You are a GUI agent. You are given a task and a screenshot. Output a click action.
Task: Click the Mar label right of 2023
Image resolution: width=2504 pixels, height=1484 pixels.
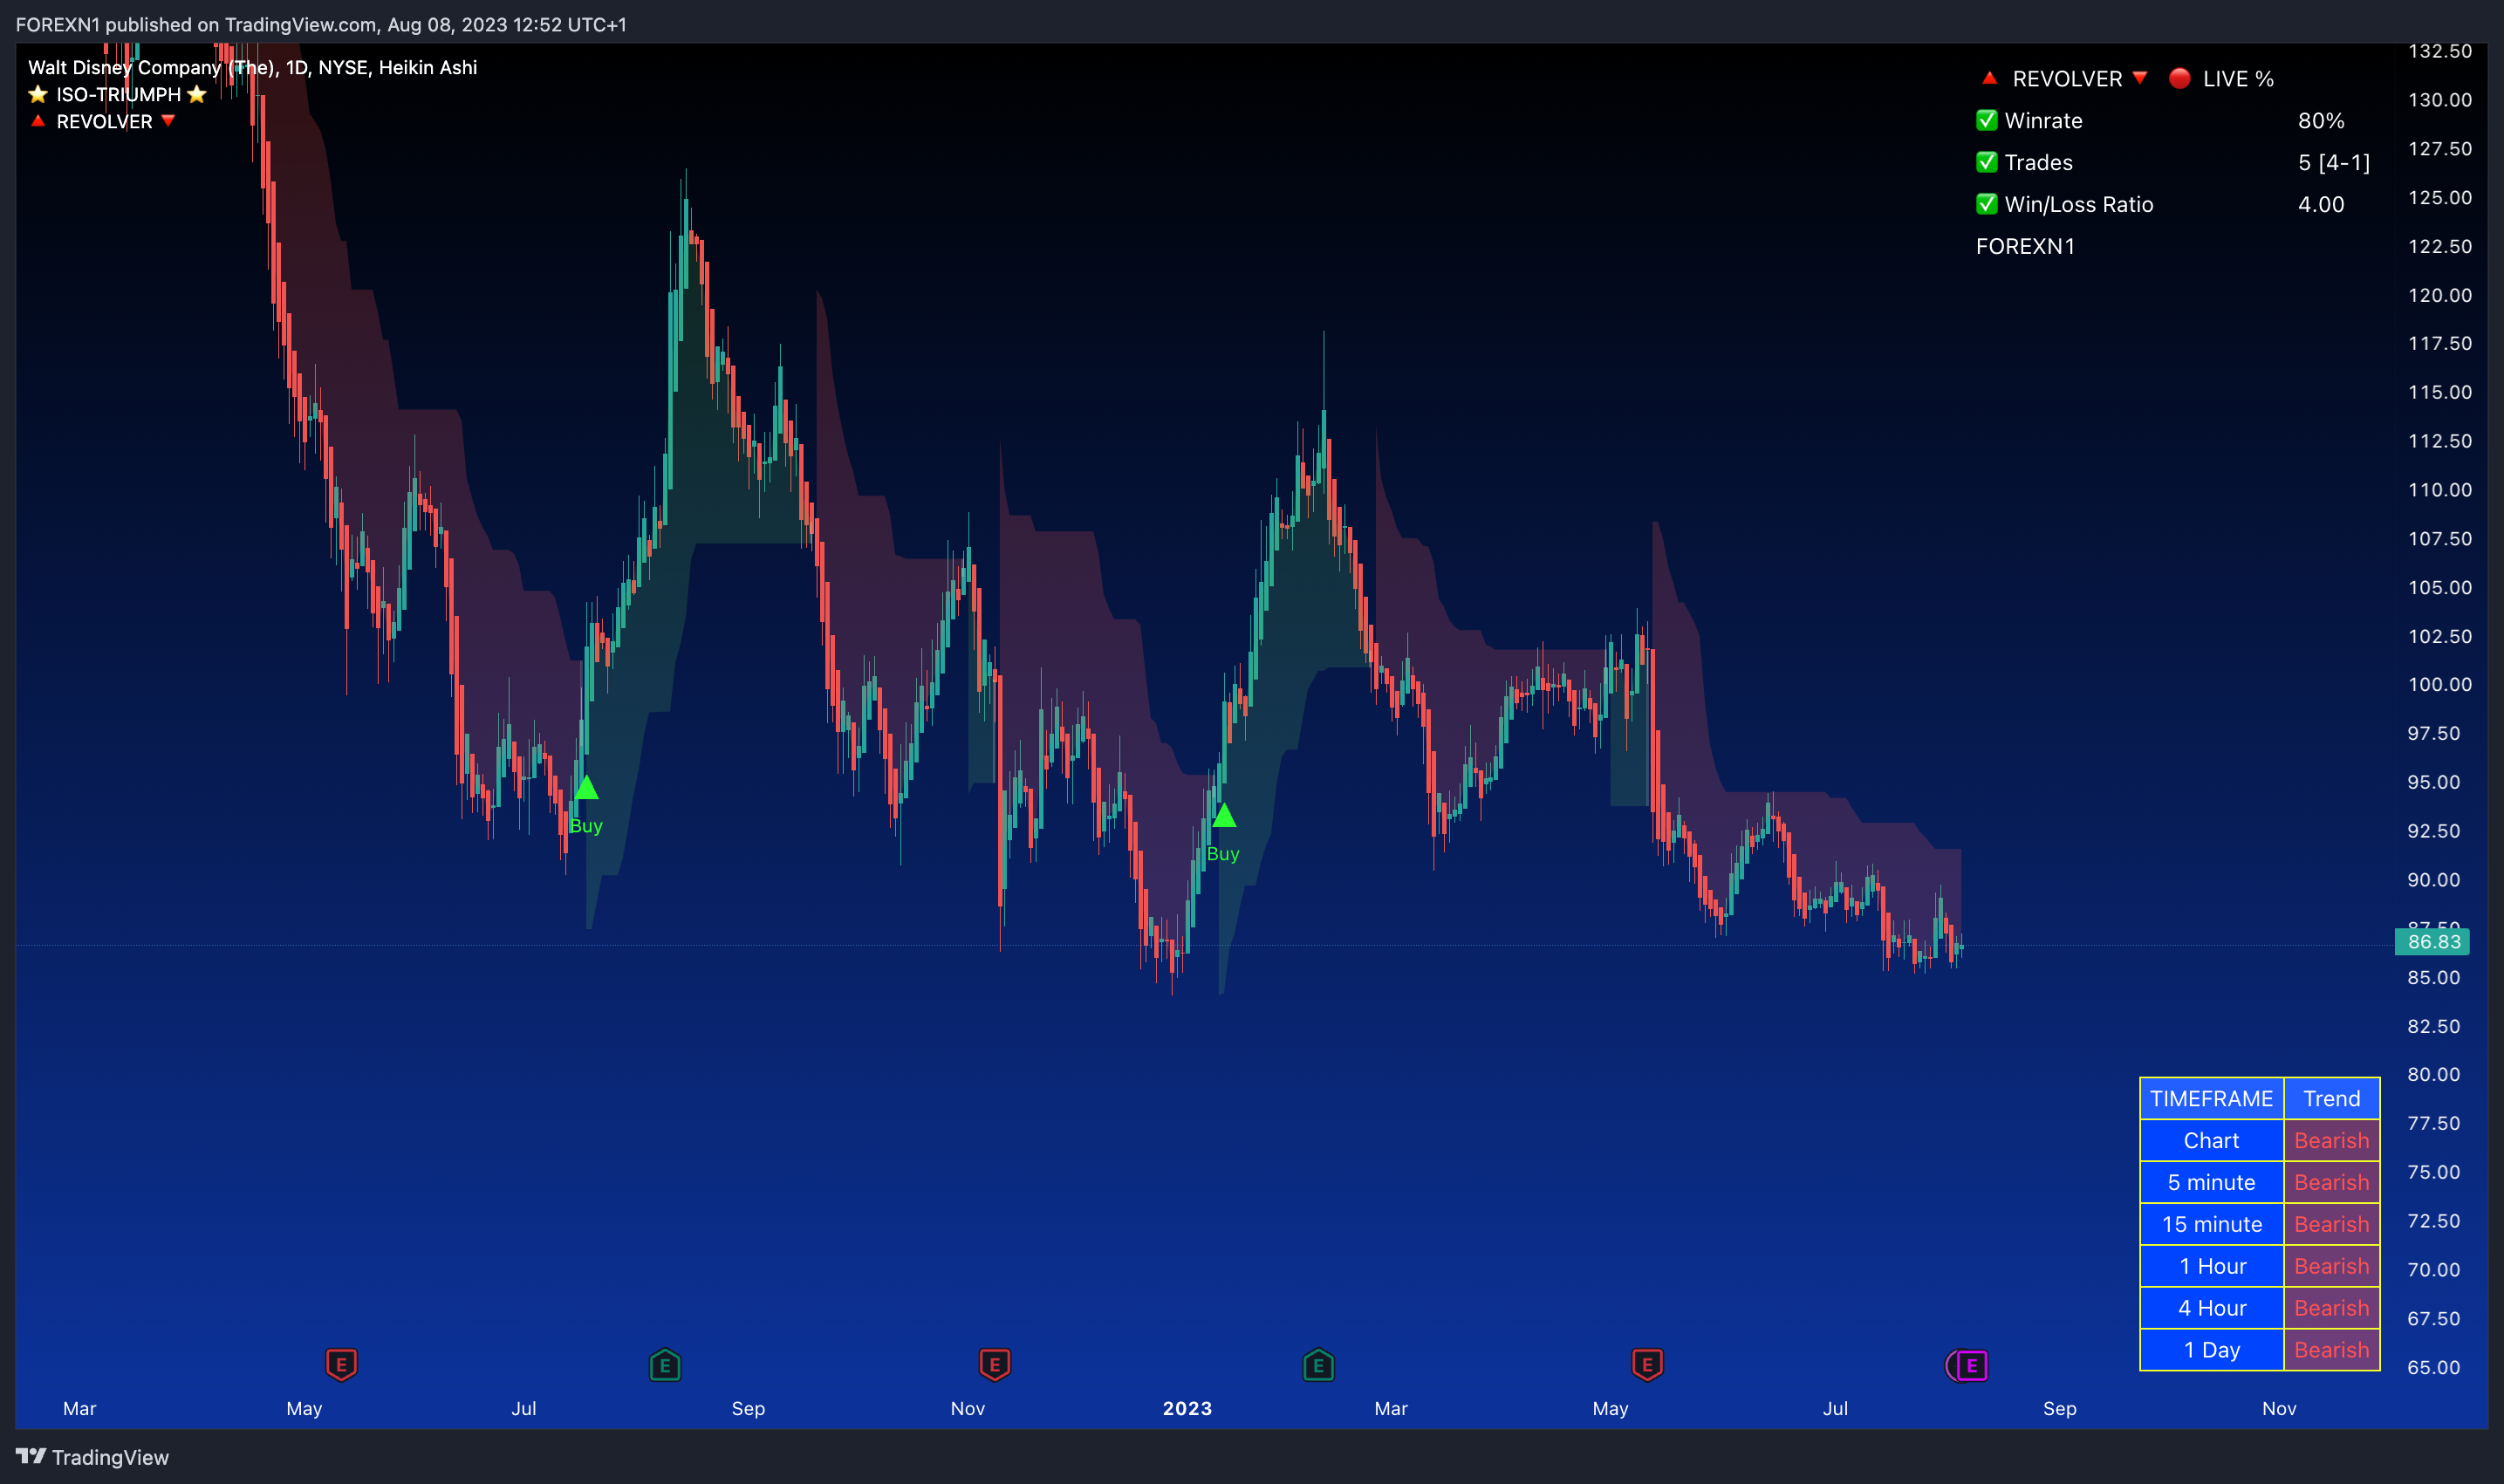(1390, 1408)
